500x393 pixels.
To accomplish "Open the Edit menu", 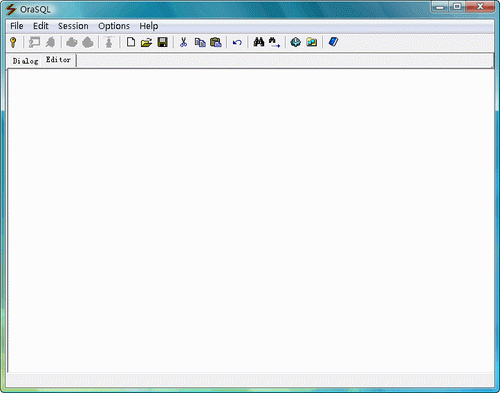I will 41,26.
